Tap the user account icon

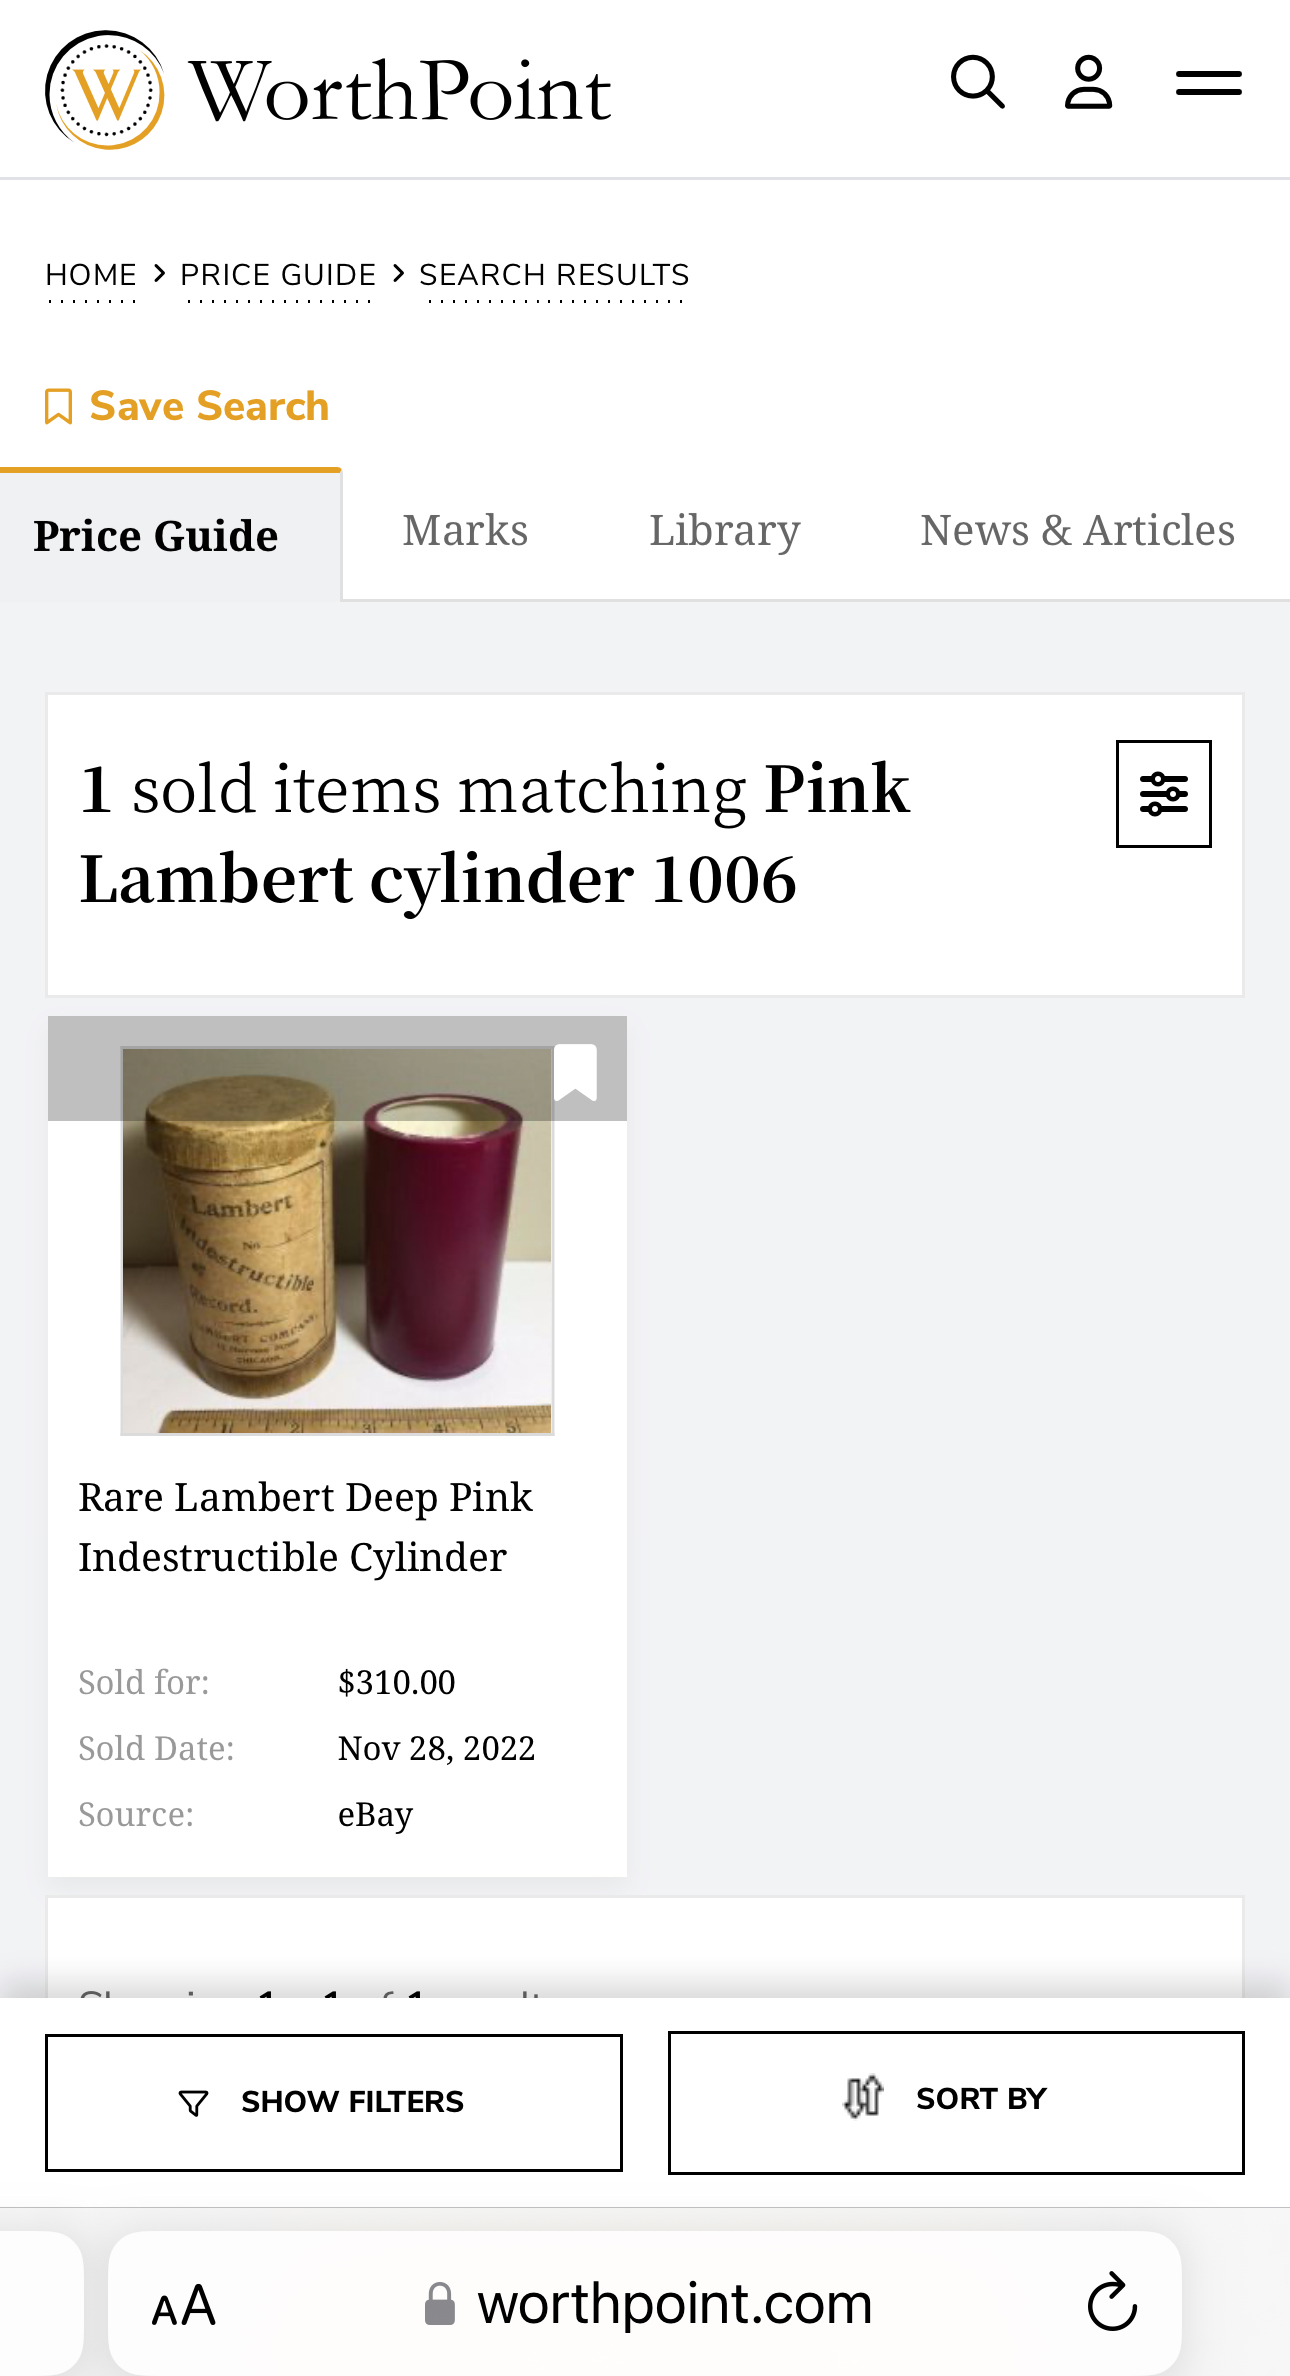pyautogui.click(x=1088, y=83)
